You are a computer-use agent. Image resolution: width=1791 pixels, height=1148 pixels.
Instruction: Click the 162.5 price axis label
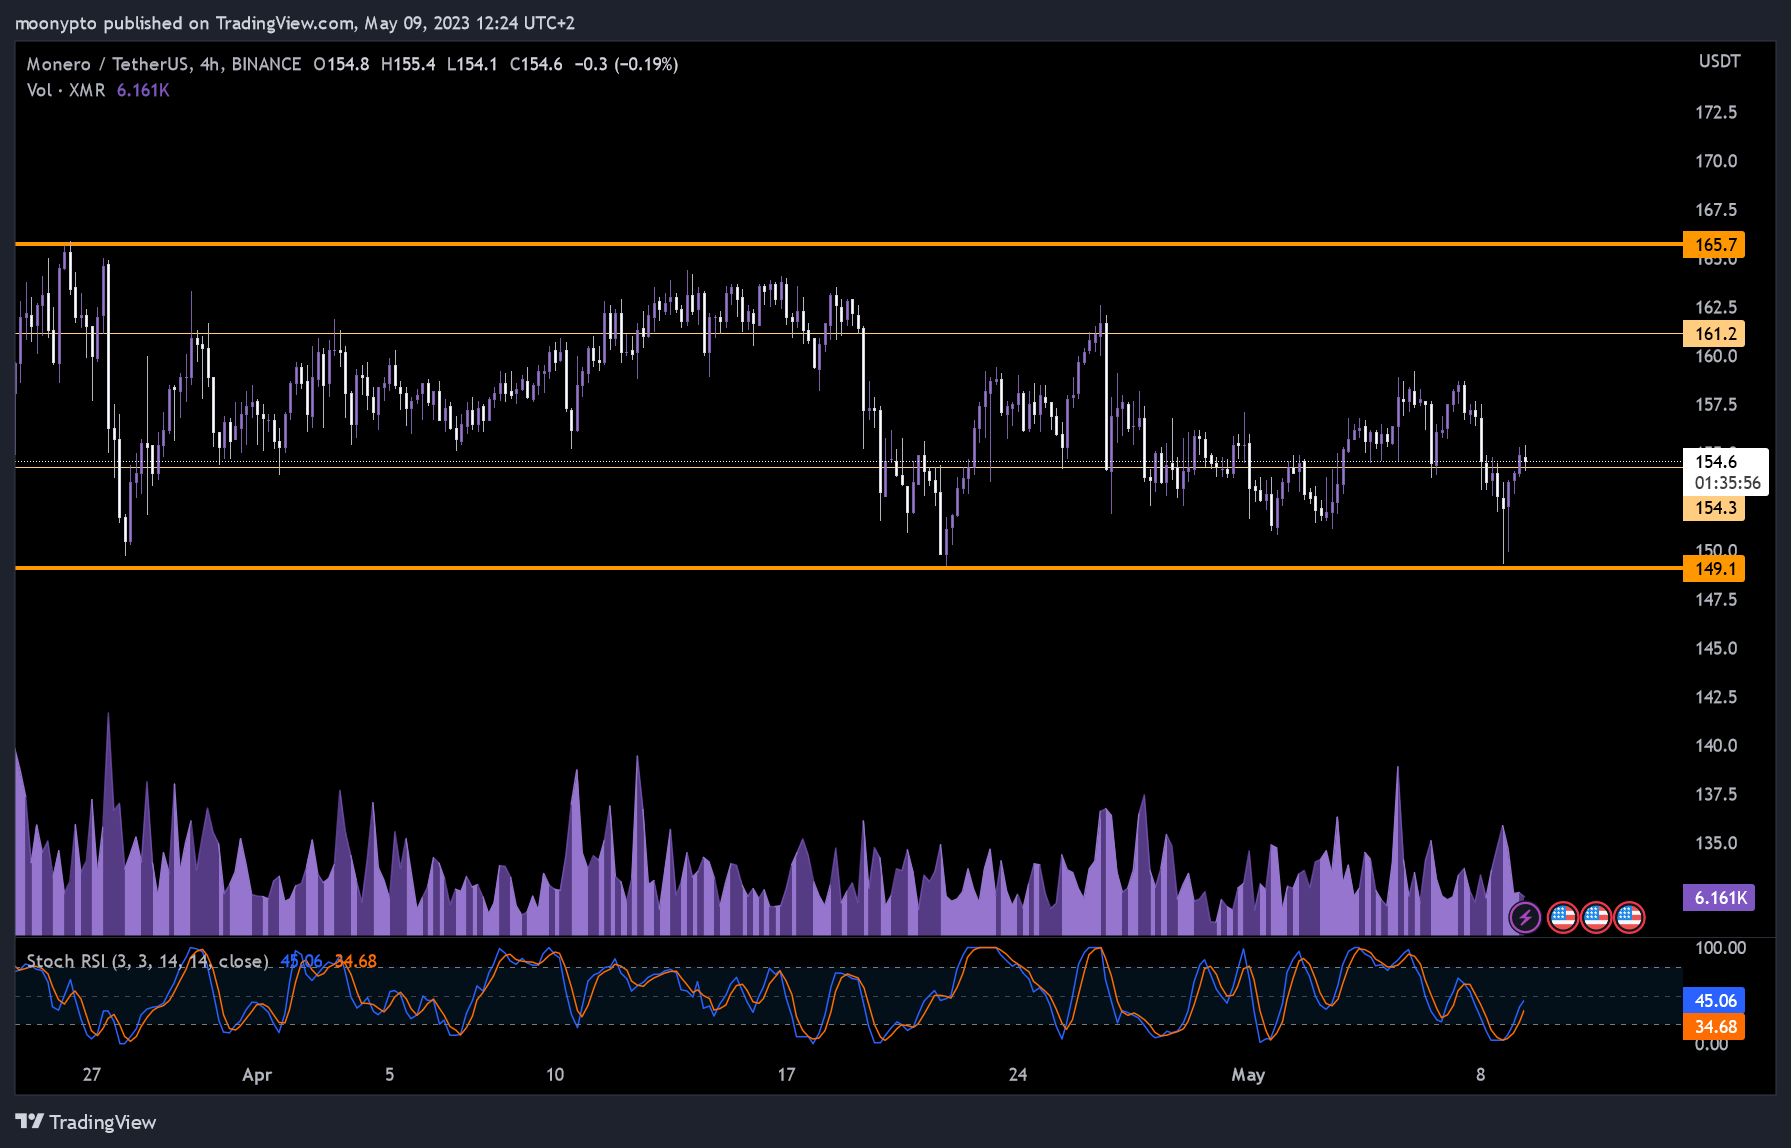[1716, 307]
